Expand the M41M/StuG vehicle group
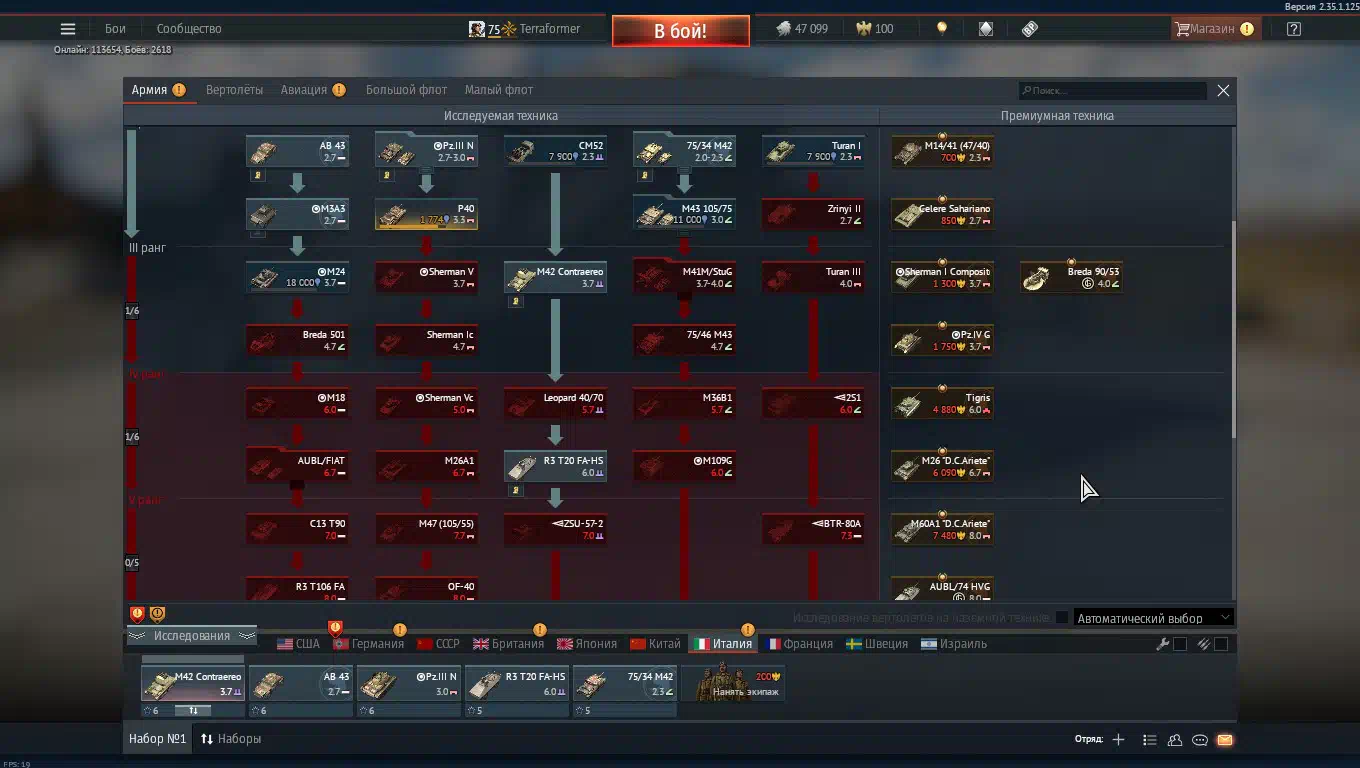This screenshot has width=1360, height=768. click(x=684, y=277)
